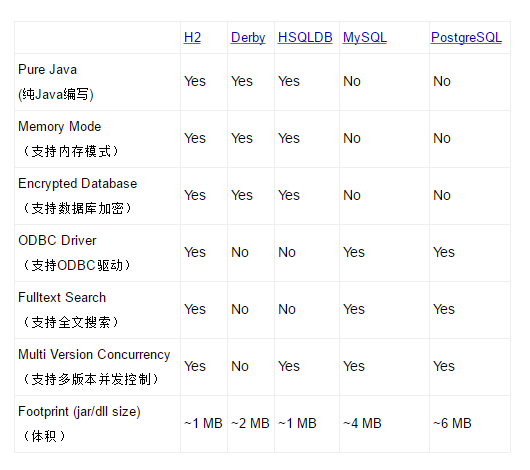This screenshot has height=470, width=530.
Task: Click H2's ~1 MB footprint cell
Action: click(x=203, y=423)
